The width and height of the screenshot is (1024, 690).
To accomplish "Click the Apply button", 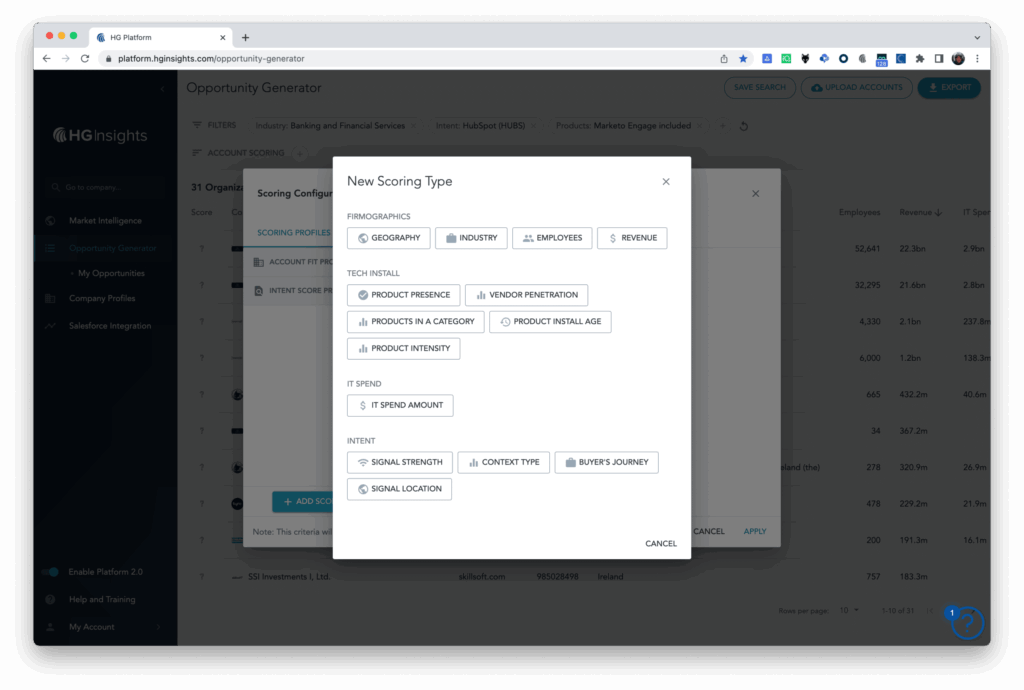I will click(x=754, y=531).
